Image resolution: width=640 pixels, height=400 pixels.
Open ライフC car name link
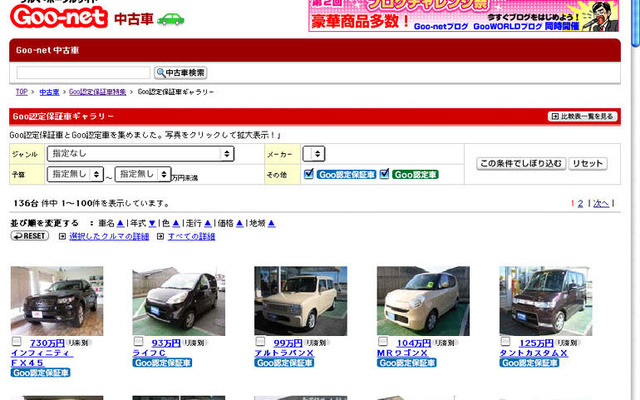[149, 353]
